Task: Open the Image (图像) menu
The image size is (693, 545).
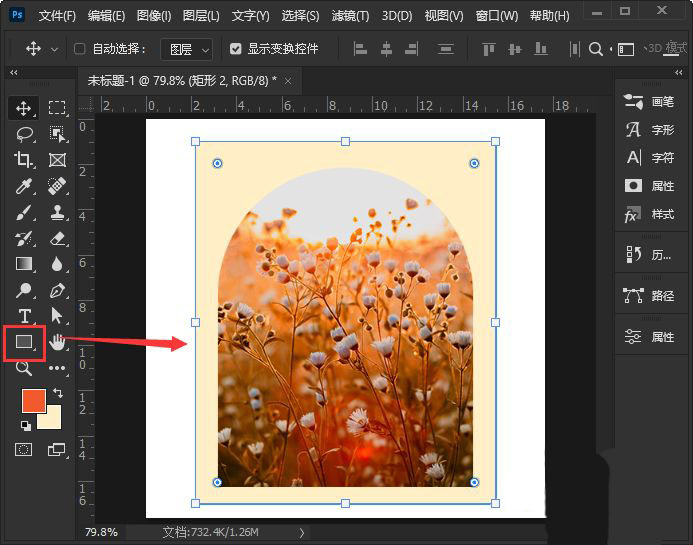Action: [154, 16]
